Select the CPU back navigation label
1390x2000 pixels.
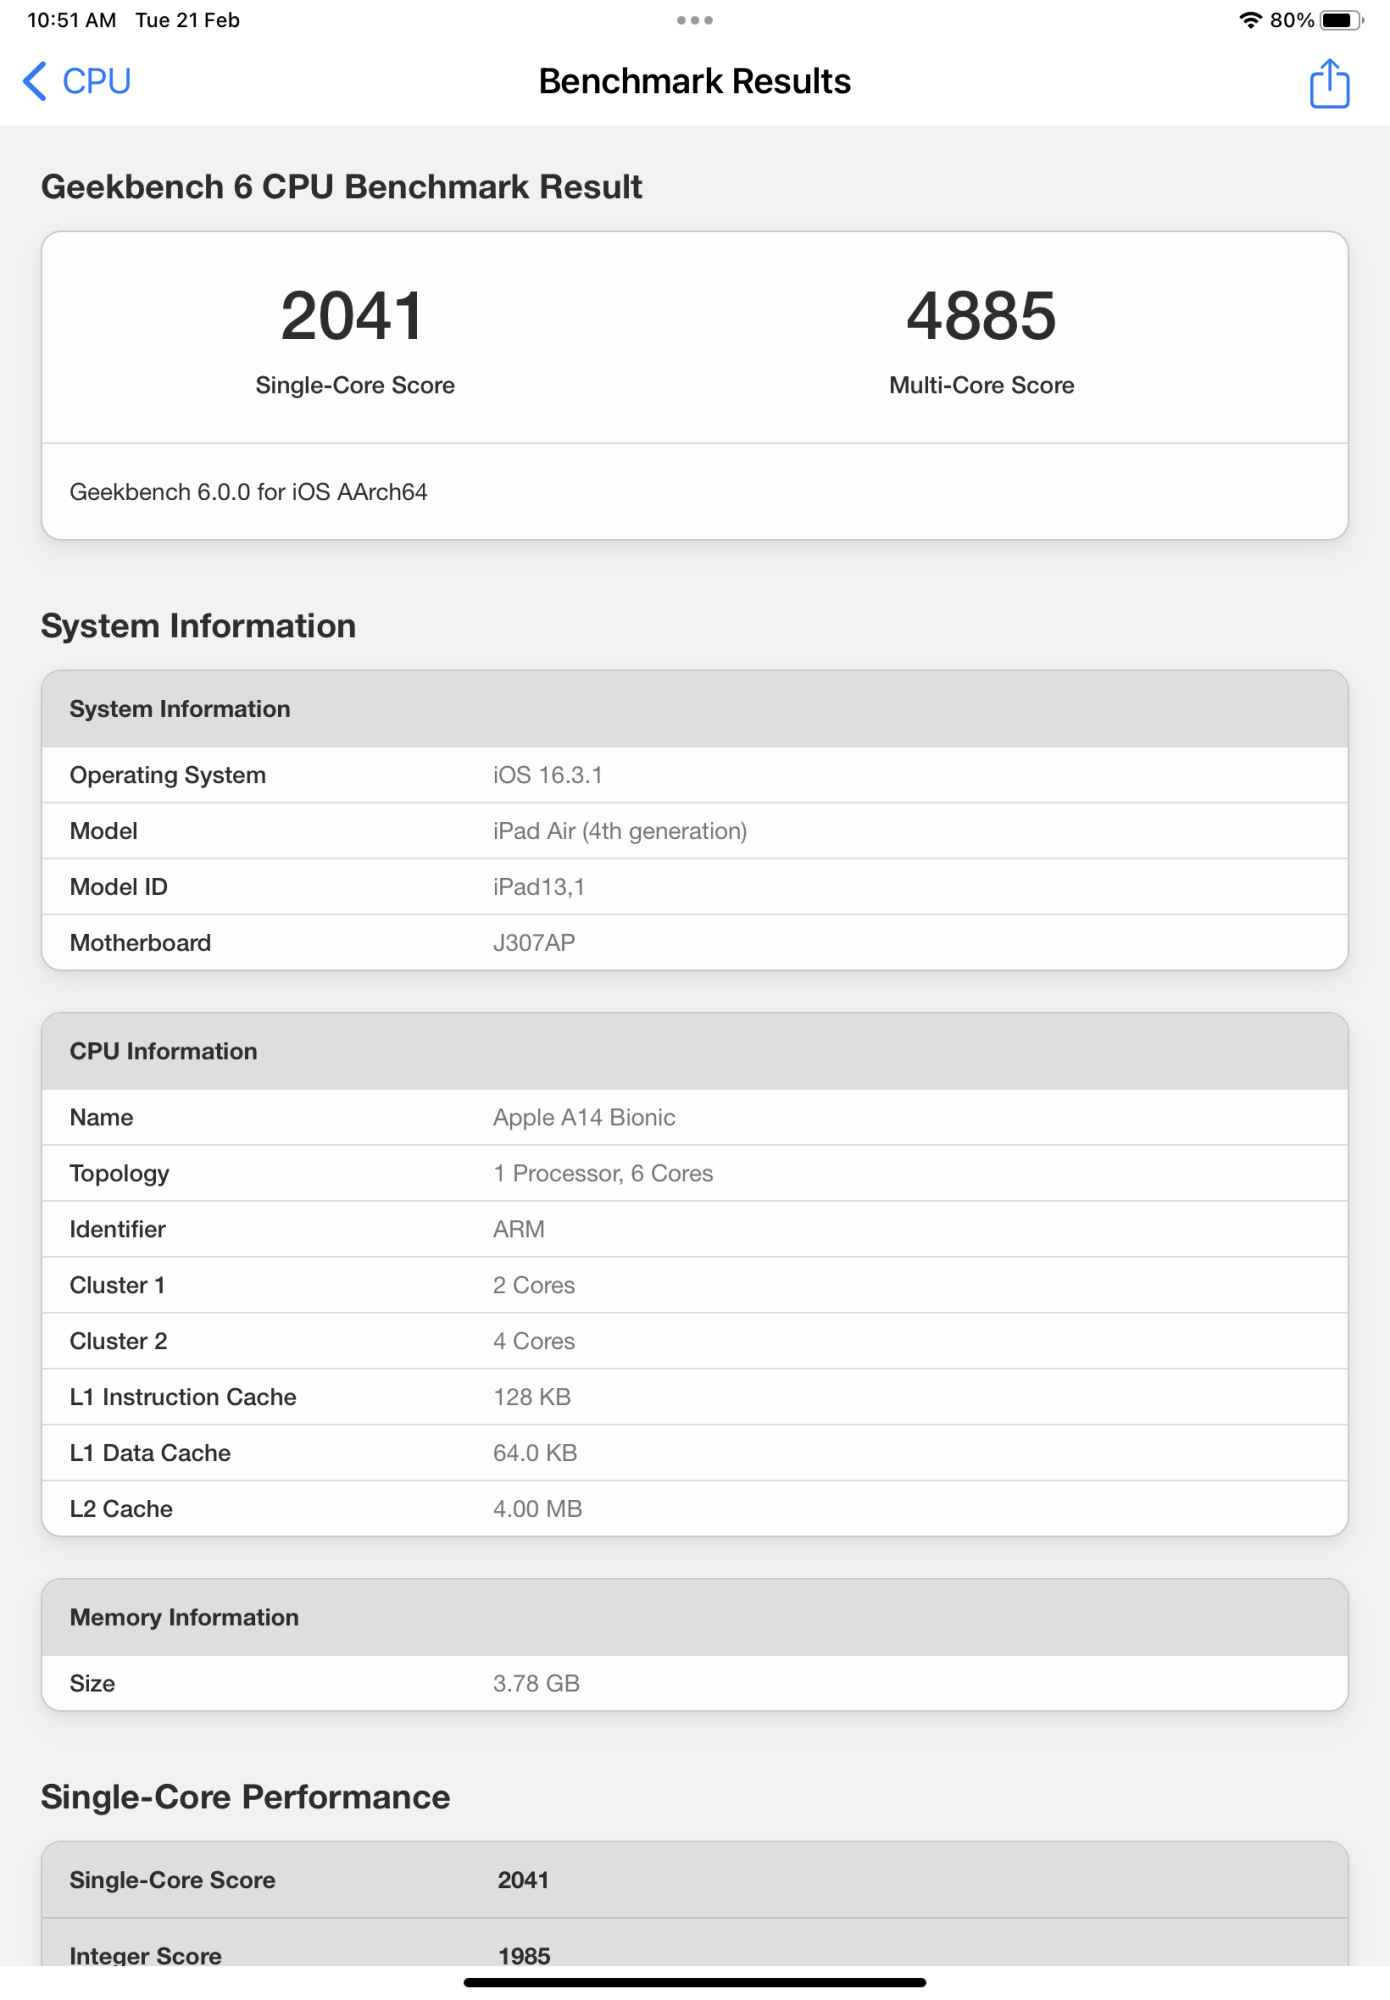coord(95,81)
